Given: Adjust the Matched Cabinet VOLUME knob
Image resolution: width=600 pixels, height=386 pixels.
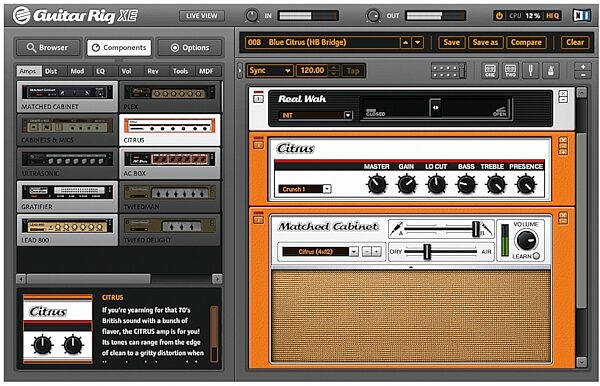Looking at the screenshot, I should pyautogui.click(x=527, y=240).
